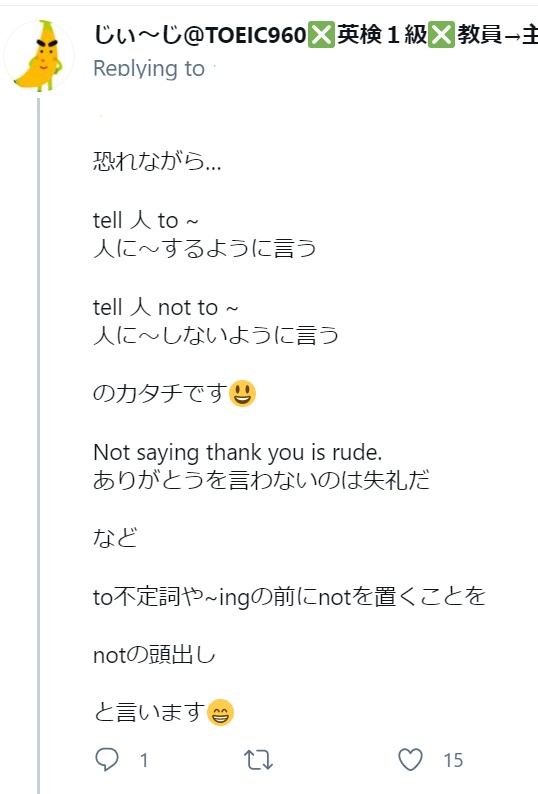Click the line 'tell 人 not to ~'
The width and height of the screenshot is (538, 794).
tap(165, 307)
